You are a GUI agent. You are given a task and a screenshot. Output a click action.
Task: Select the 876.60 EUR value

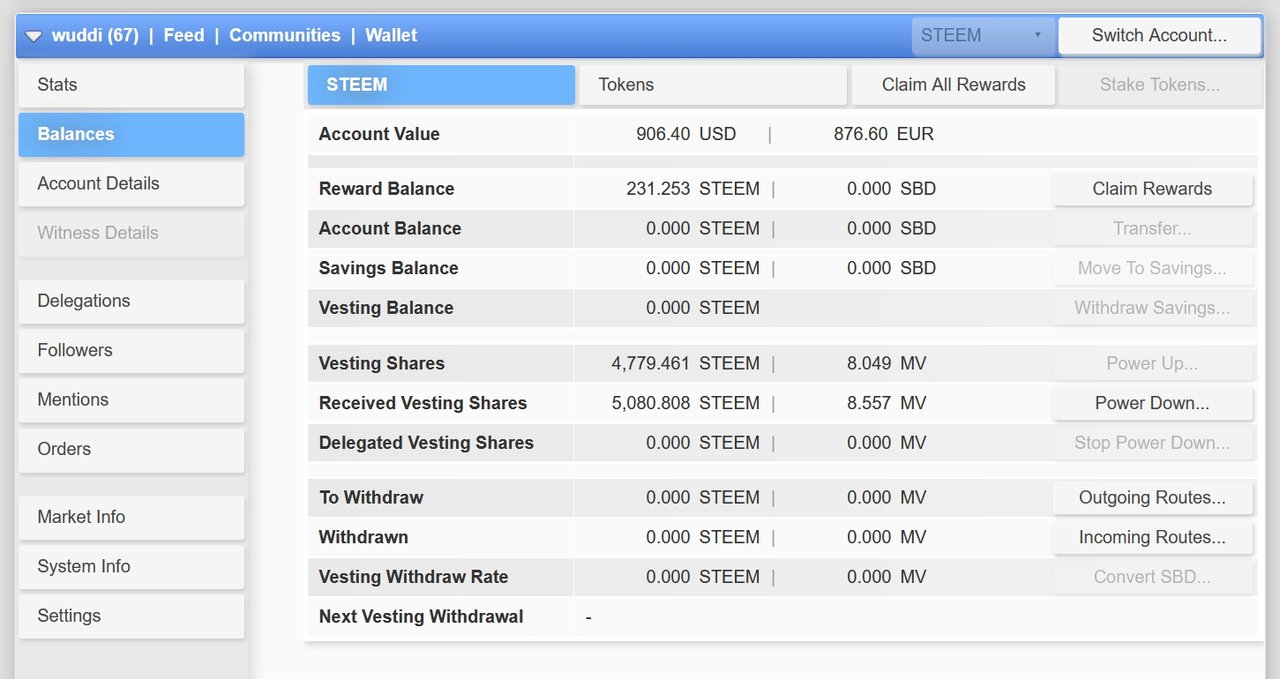884,134
